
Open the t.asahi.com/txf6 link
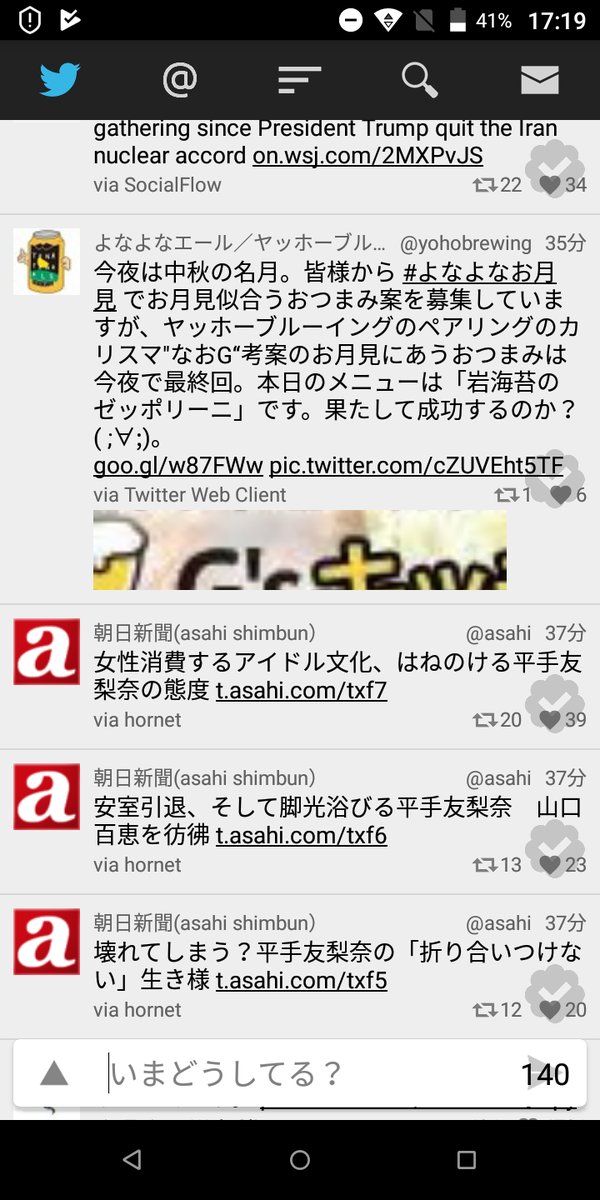302,835
